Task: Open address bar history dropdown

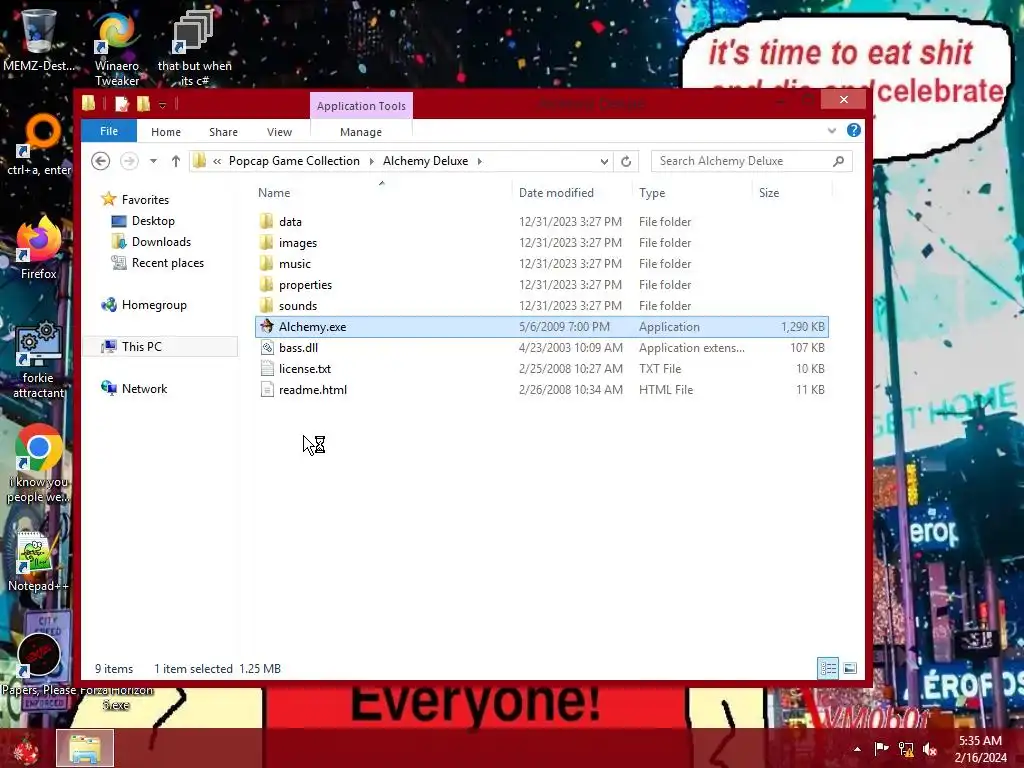Action: click(604, 161)
